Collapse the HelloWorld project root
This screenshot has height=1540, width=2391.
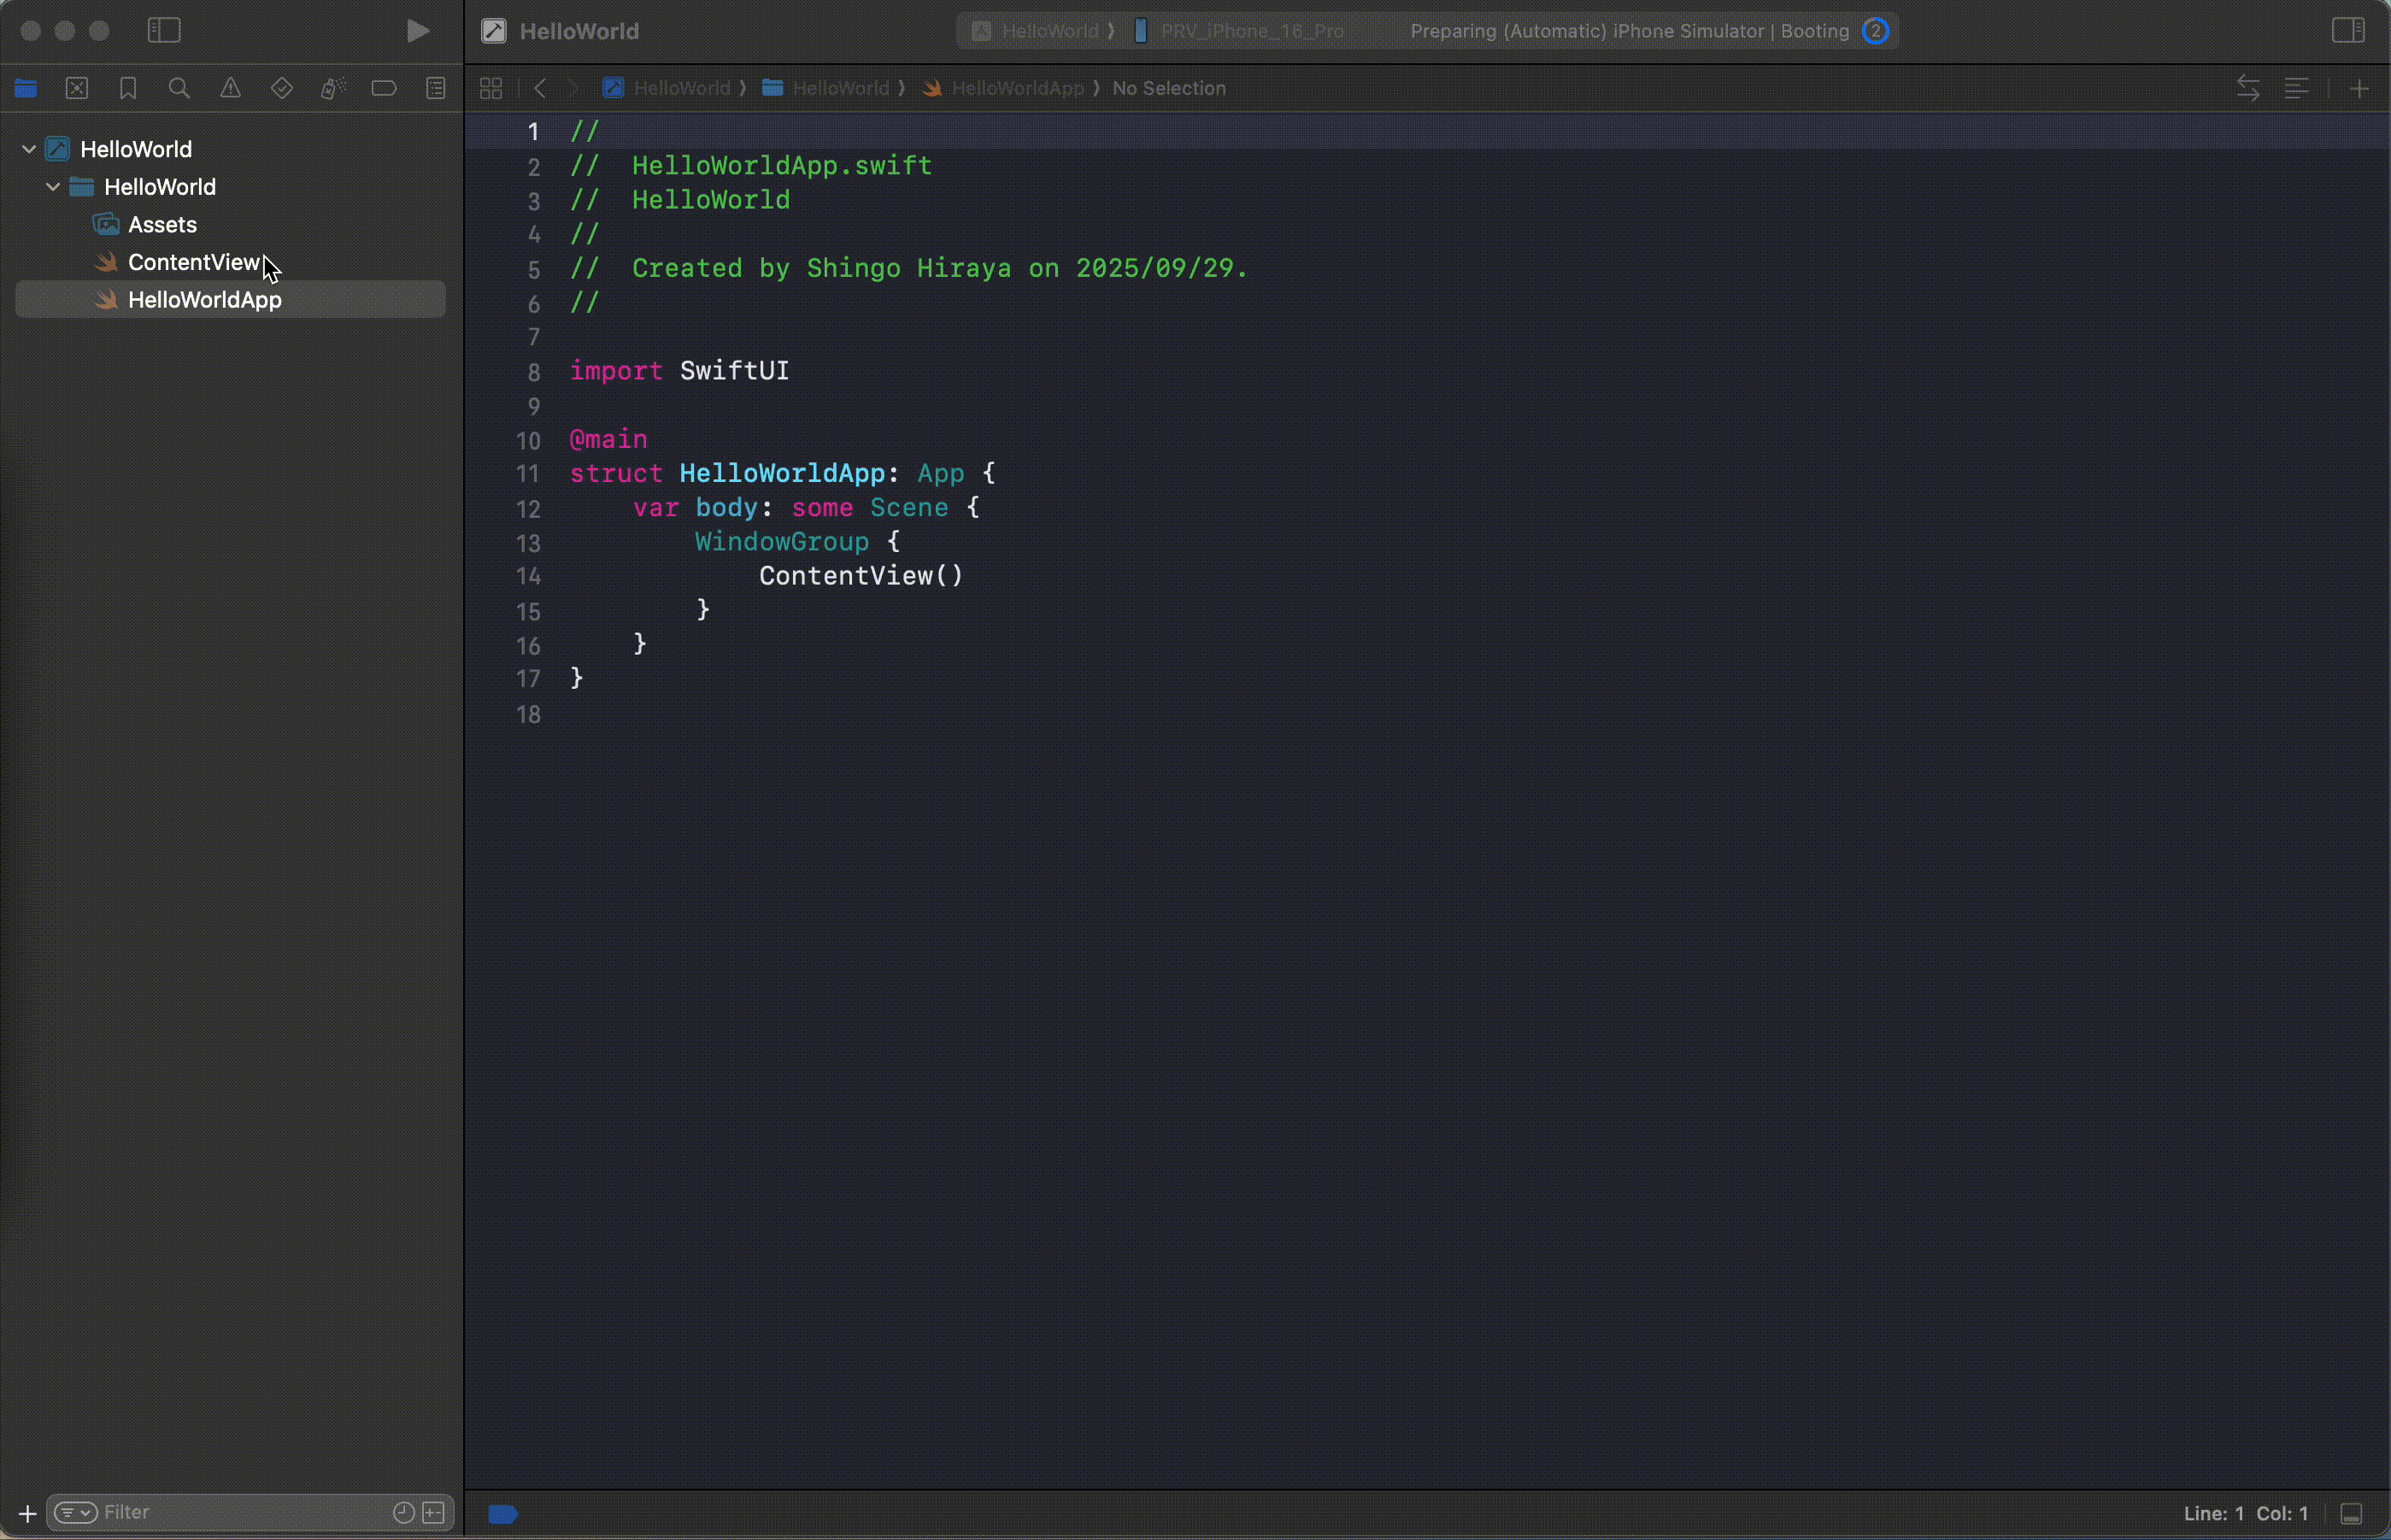tap(29, 149)
